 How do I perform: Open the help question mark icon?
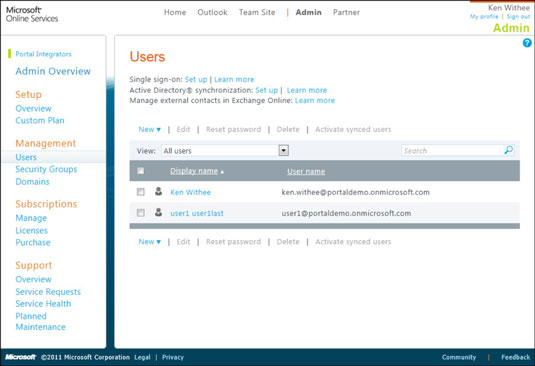527,43
